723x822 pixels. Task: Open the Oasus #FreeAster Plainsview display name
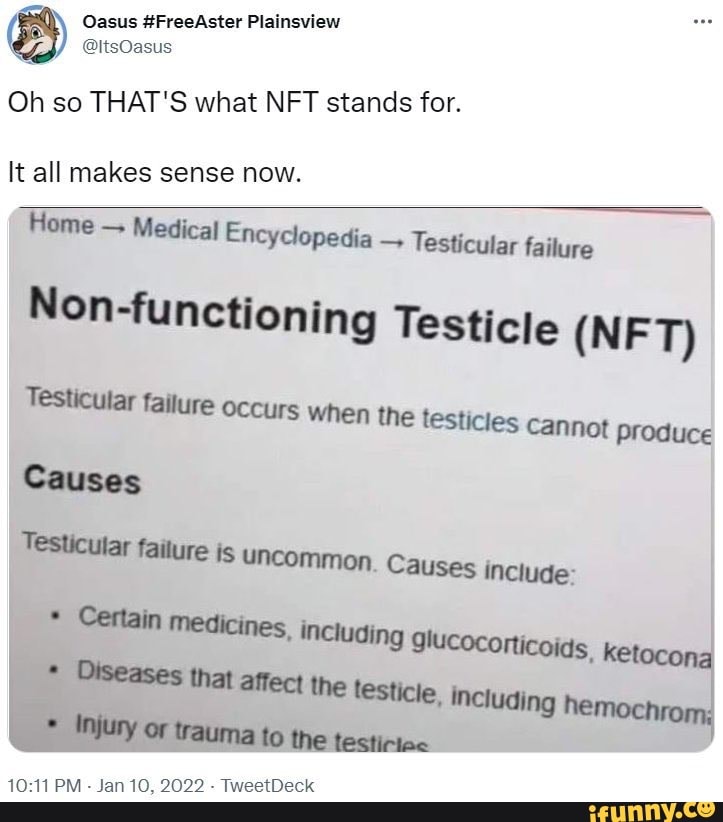210,21
